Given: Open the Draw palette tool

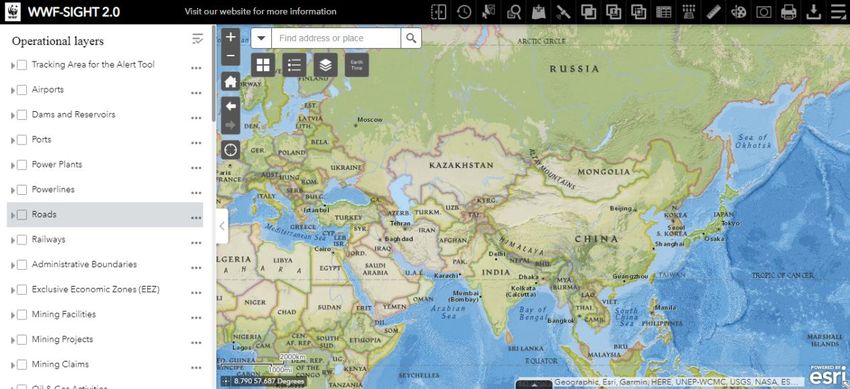Looking at the screenshot, I should pyautogui.click(x=738, y=12).
